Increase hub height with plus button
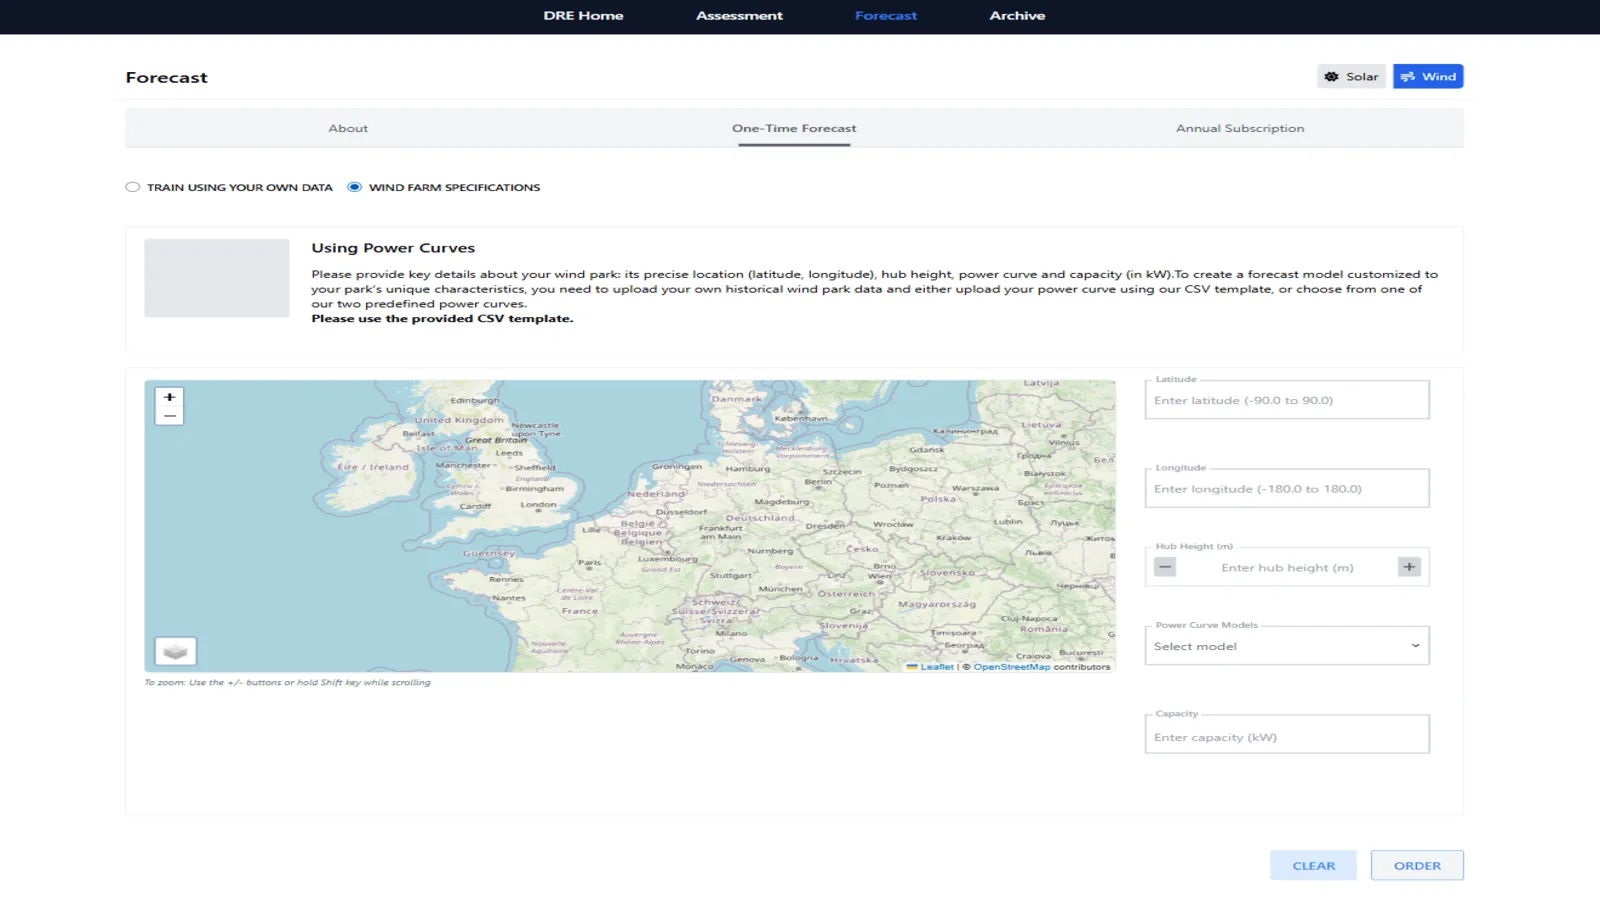The width and height of the screenshot is (1600, 900). pyautogui.click(x=1409, y=567)
